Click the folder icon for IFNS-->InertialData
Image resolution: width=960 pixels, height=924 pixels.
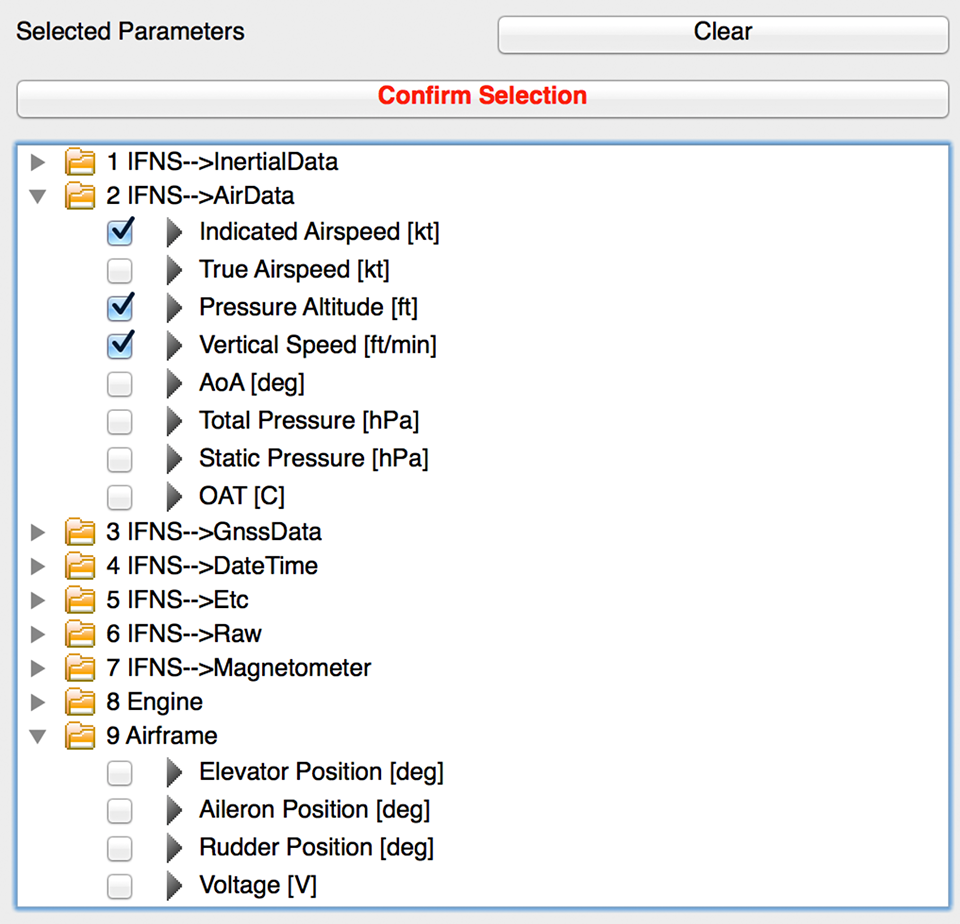coord(80,161)
